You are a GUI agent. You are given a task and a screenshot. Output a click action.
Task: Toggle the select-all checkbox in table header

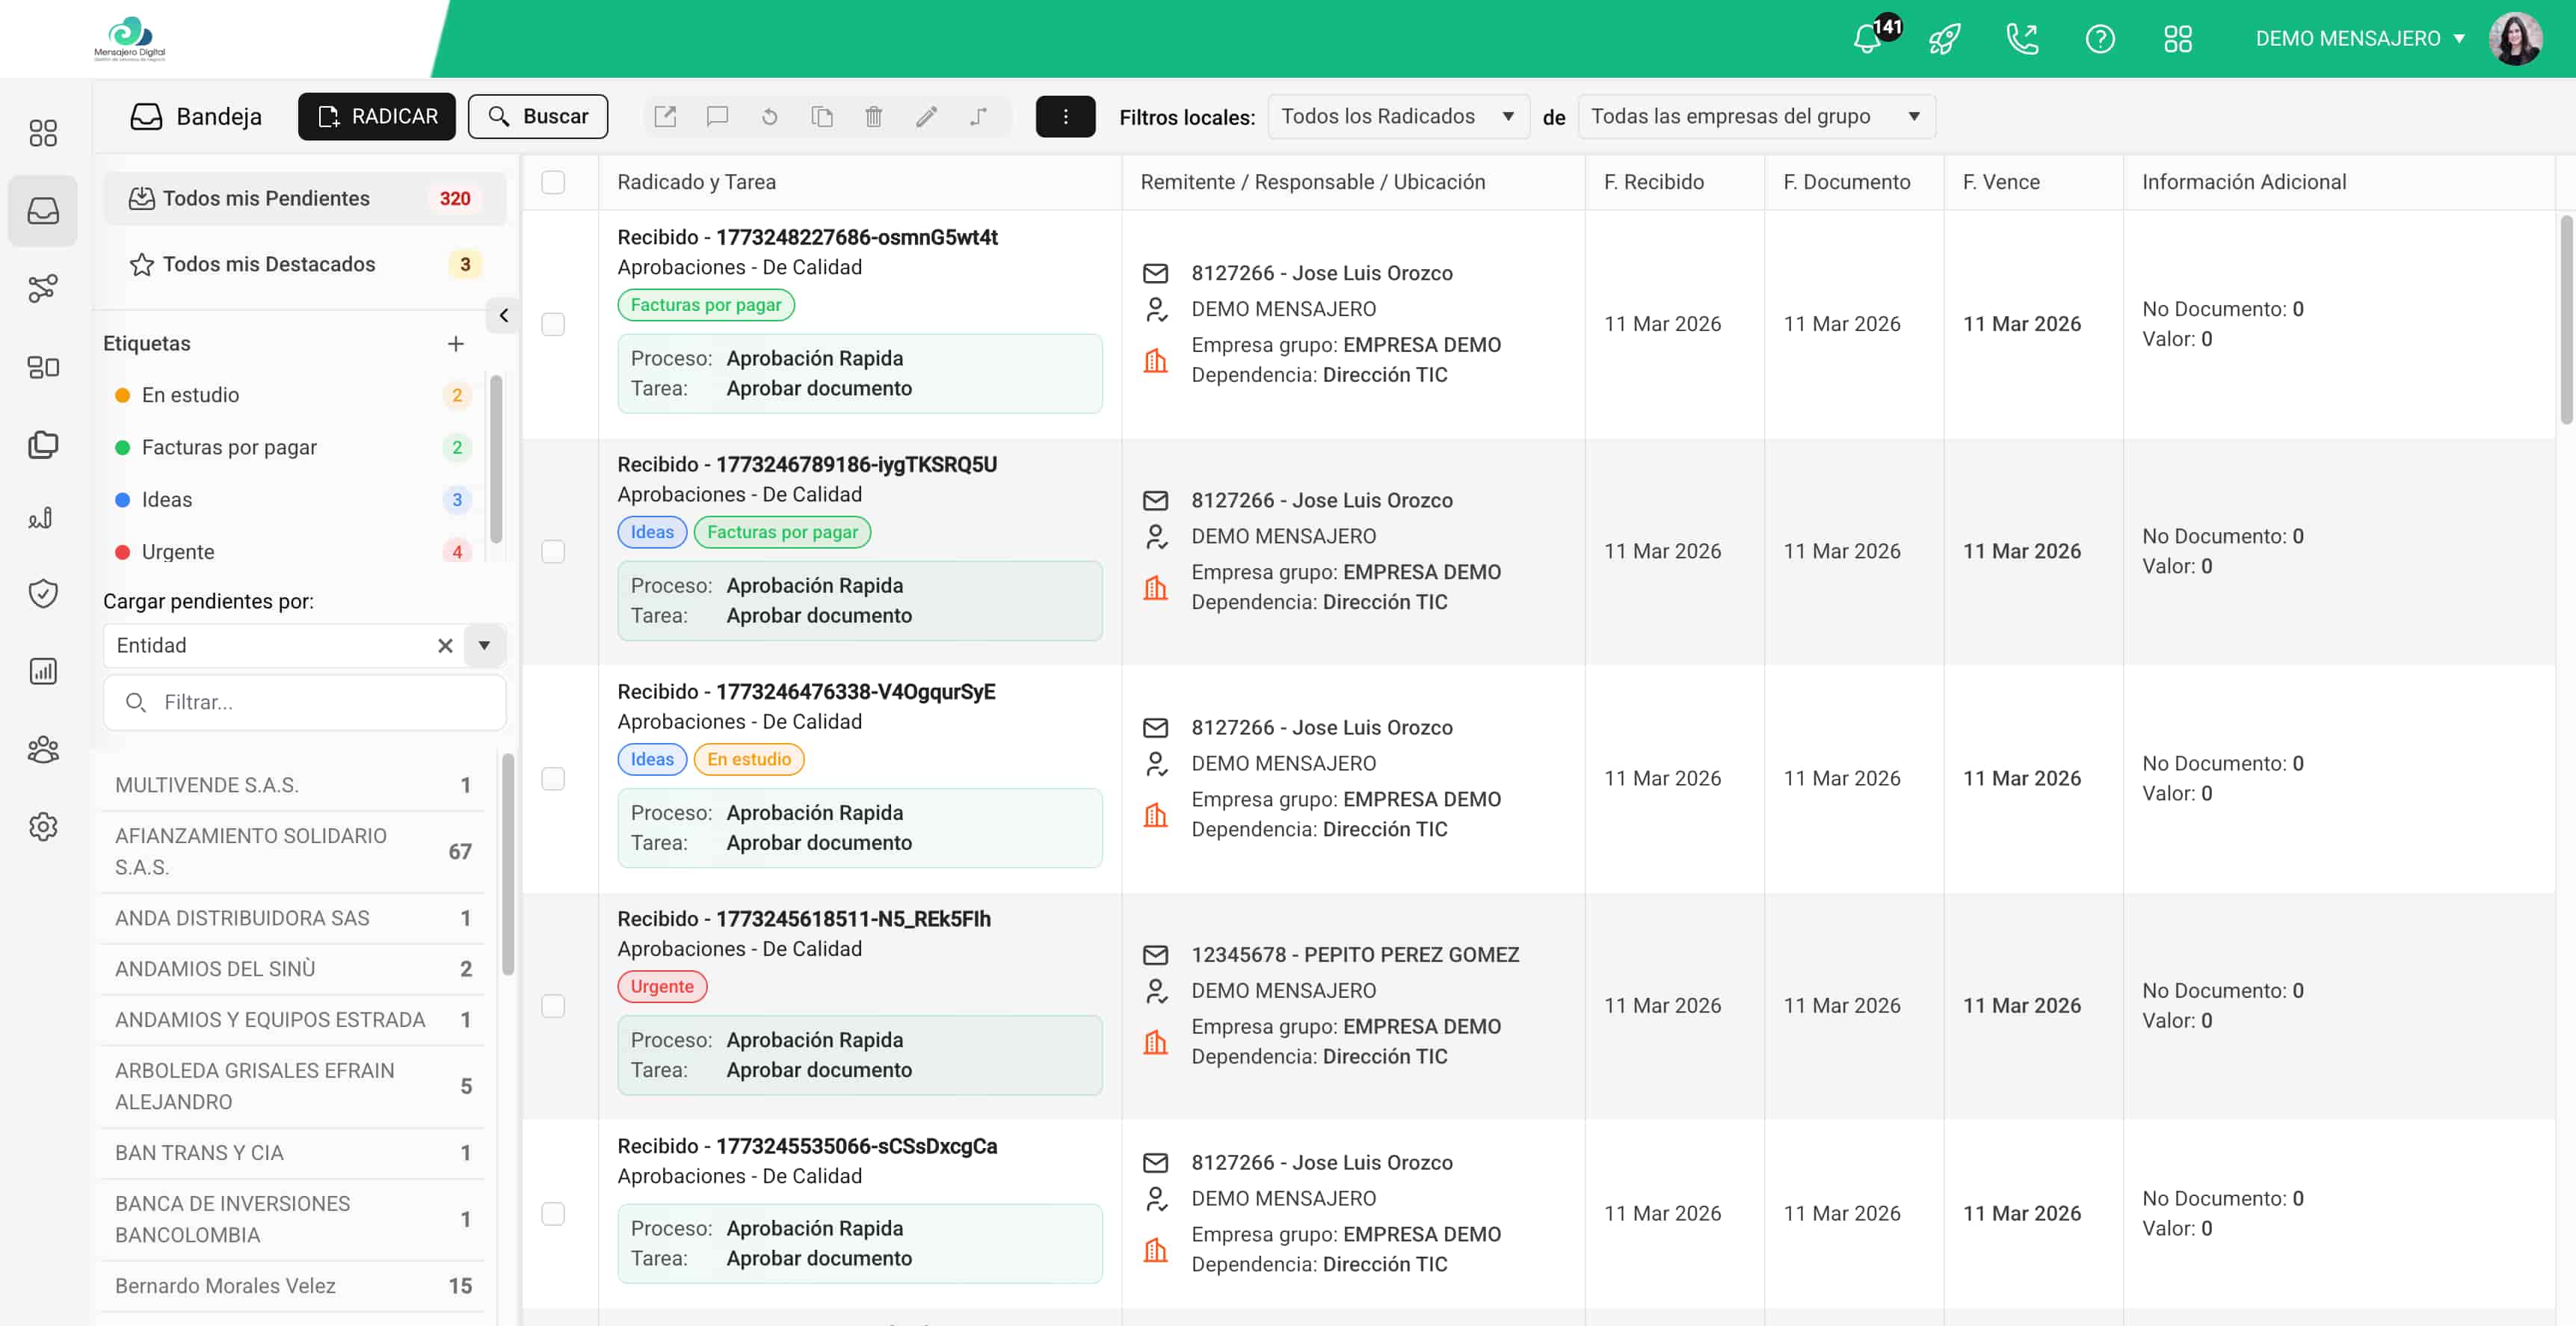click(x=553, y=182)
